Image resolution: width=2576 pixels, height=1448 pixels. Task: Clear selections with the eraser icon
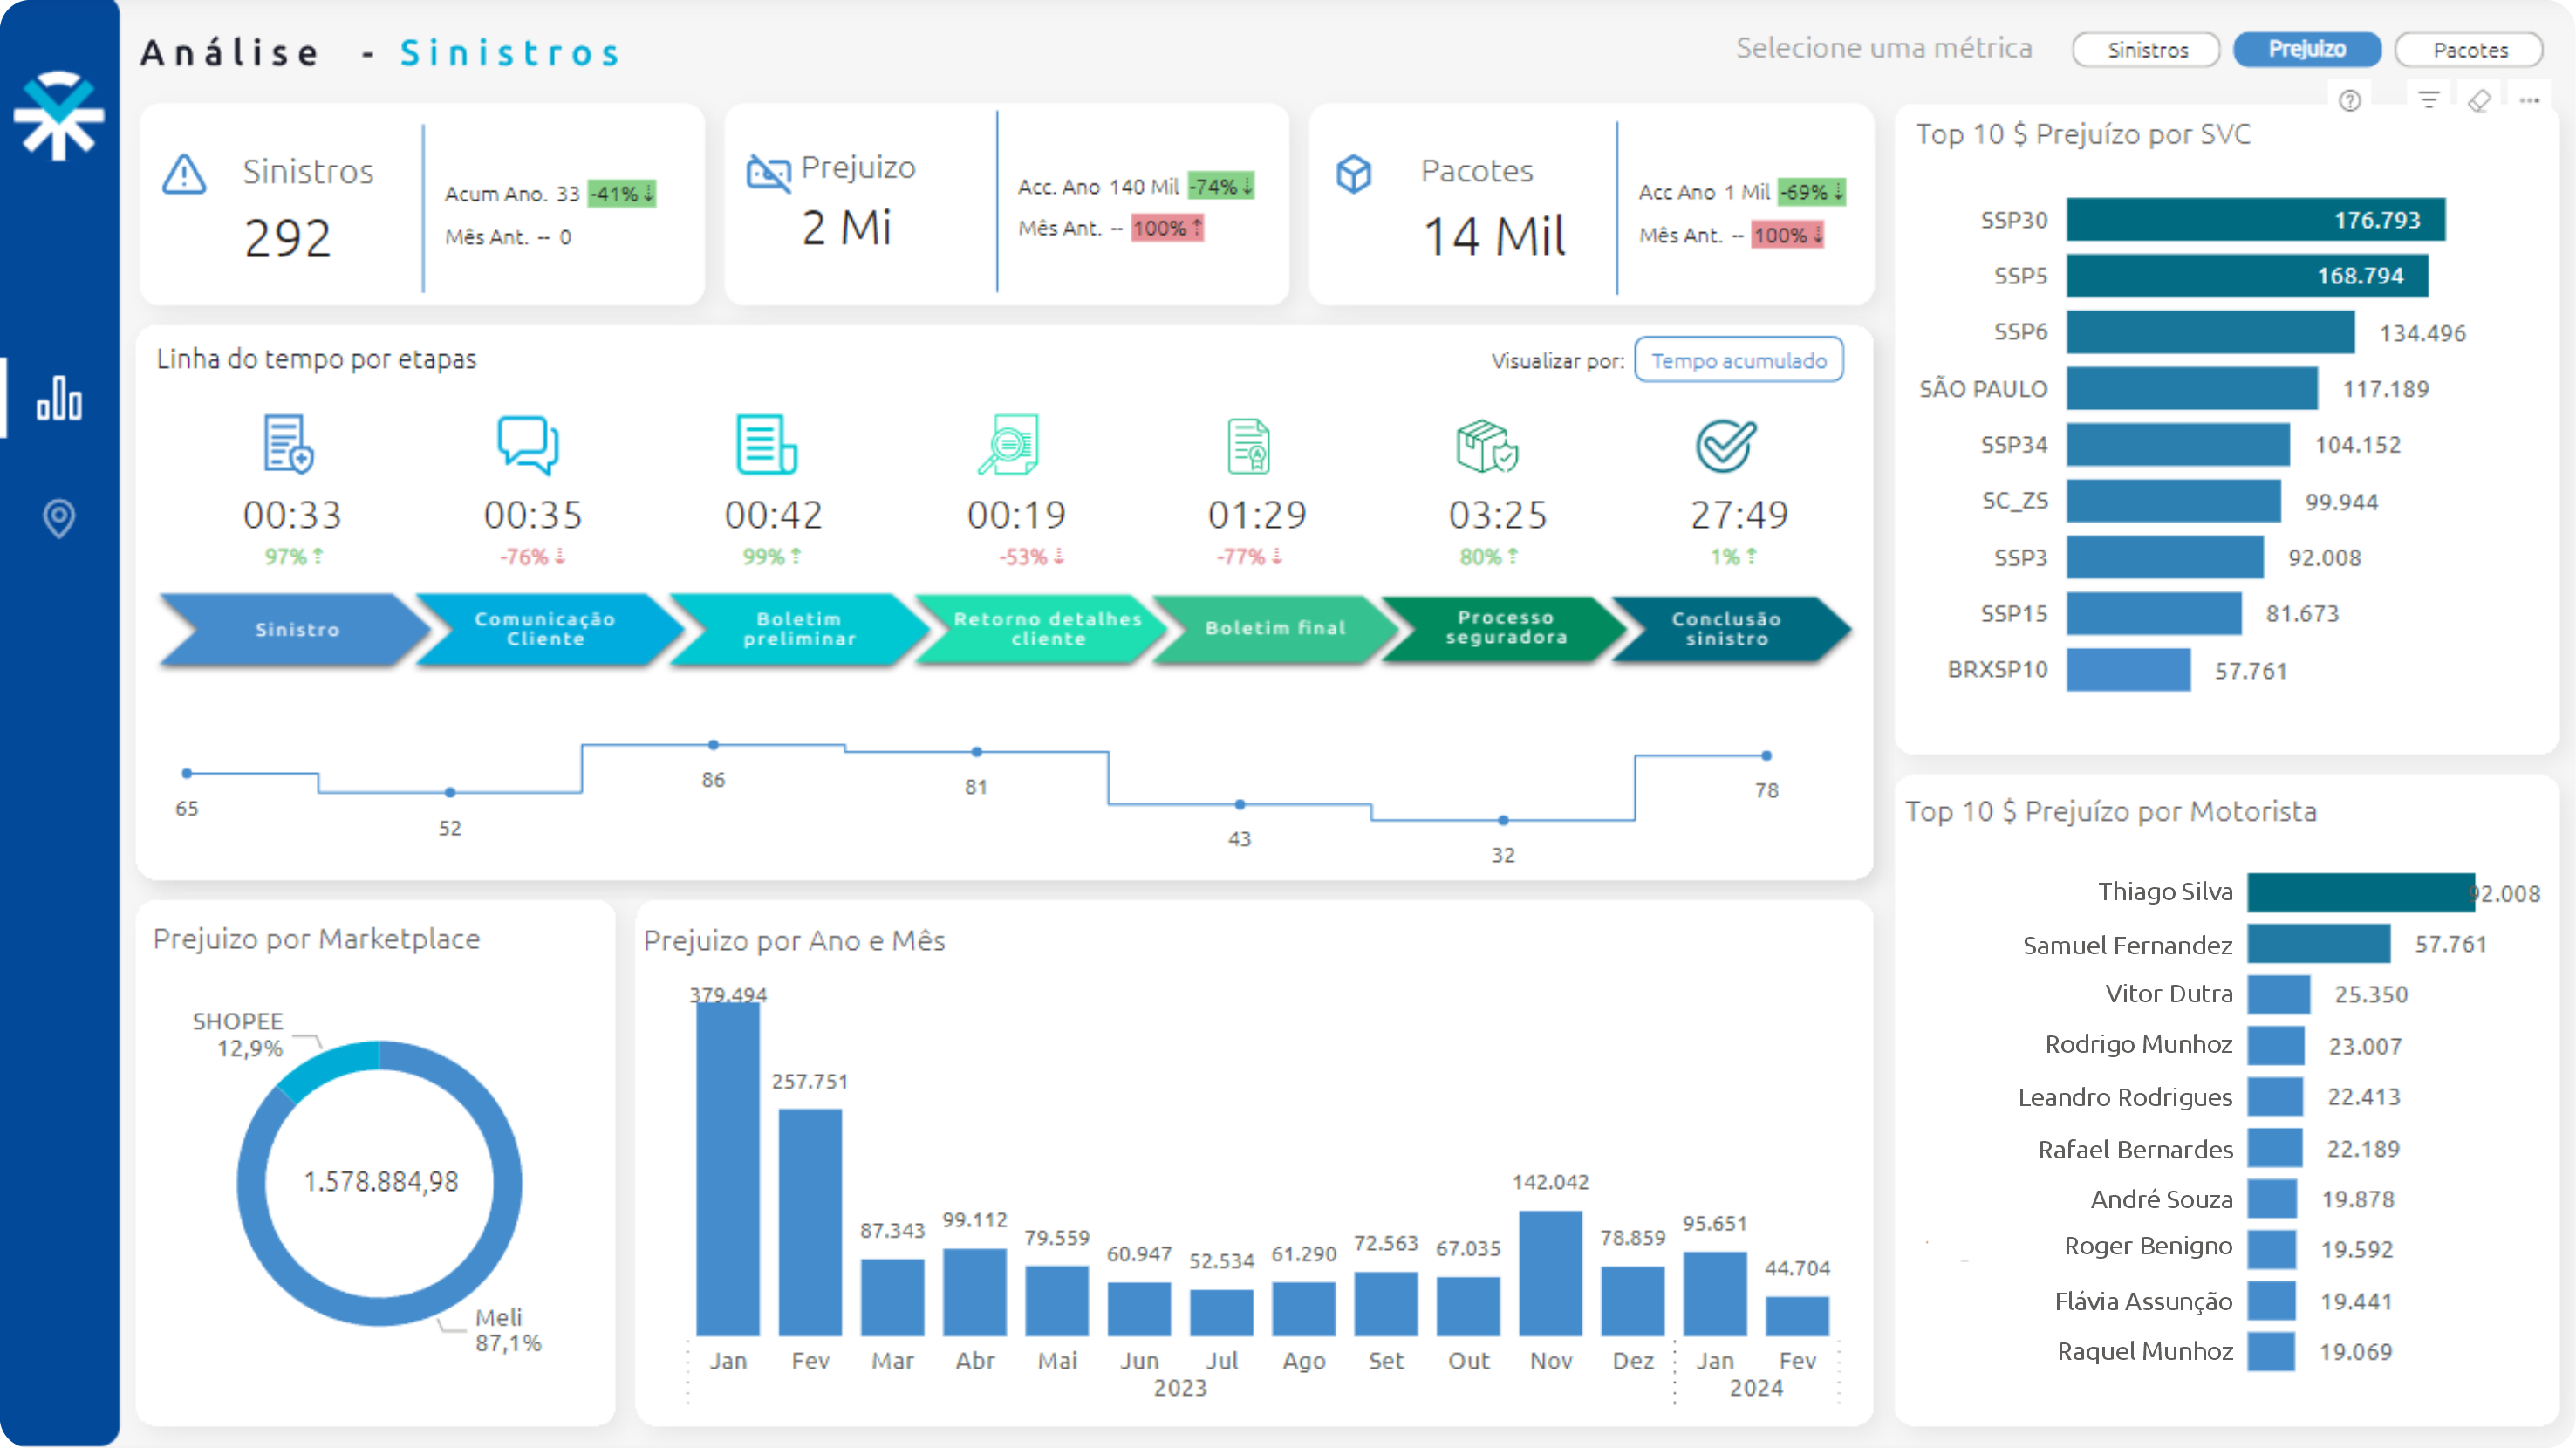2479,100
